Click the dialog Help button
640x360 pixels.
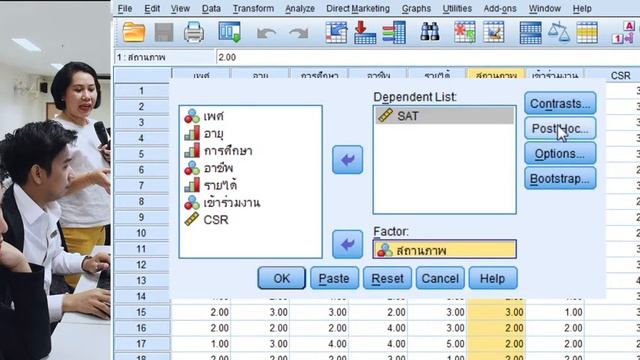(x=493, y=278)
